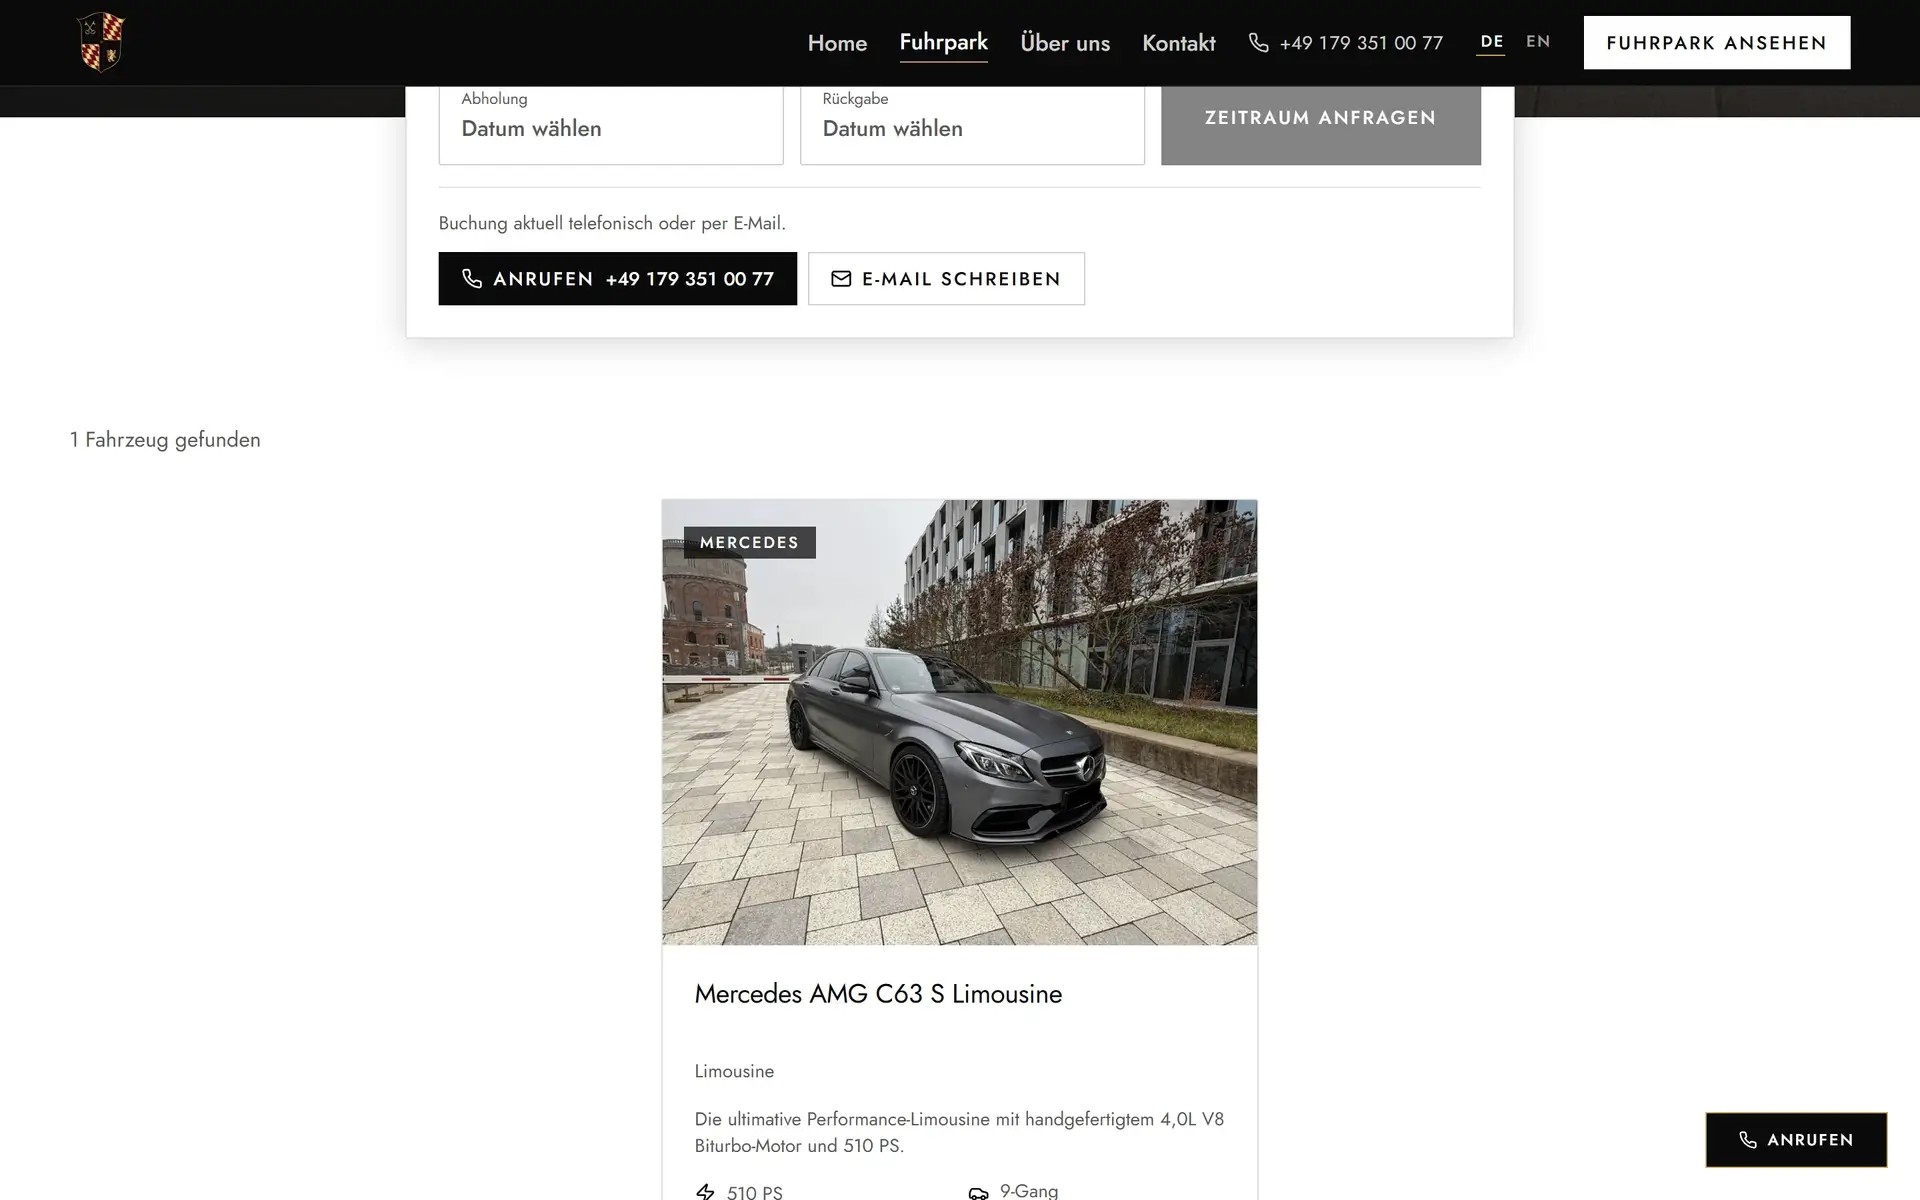Click the '1 Fahrzeug gefunden' text
Viewport: 1920px width, 1200px height.
tap(165, 440)
